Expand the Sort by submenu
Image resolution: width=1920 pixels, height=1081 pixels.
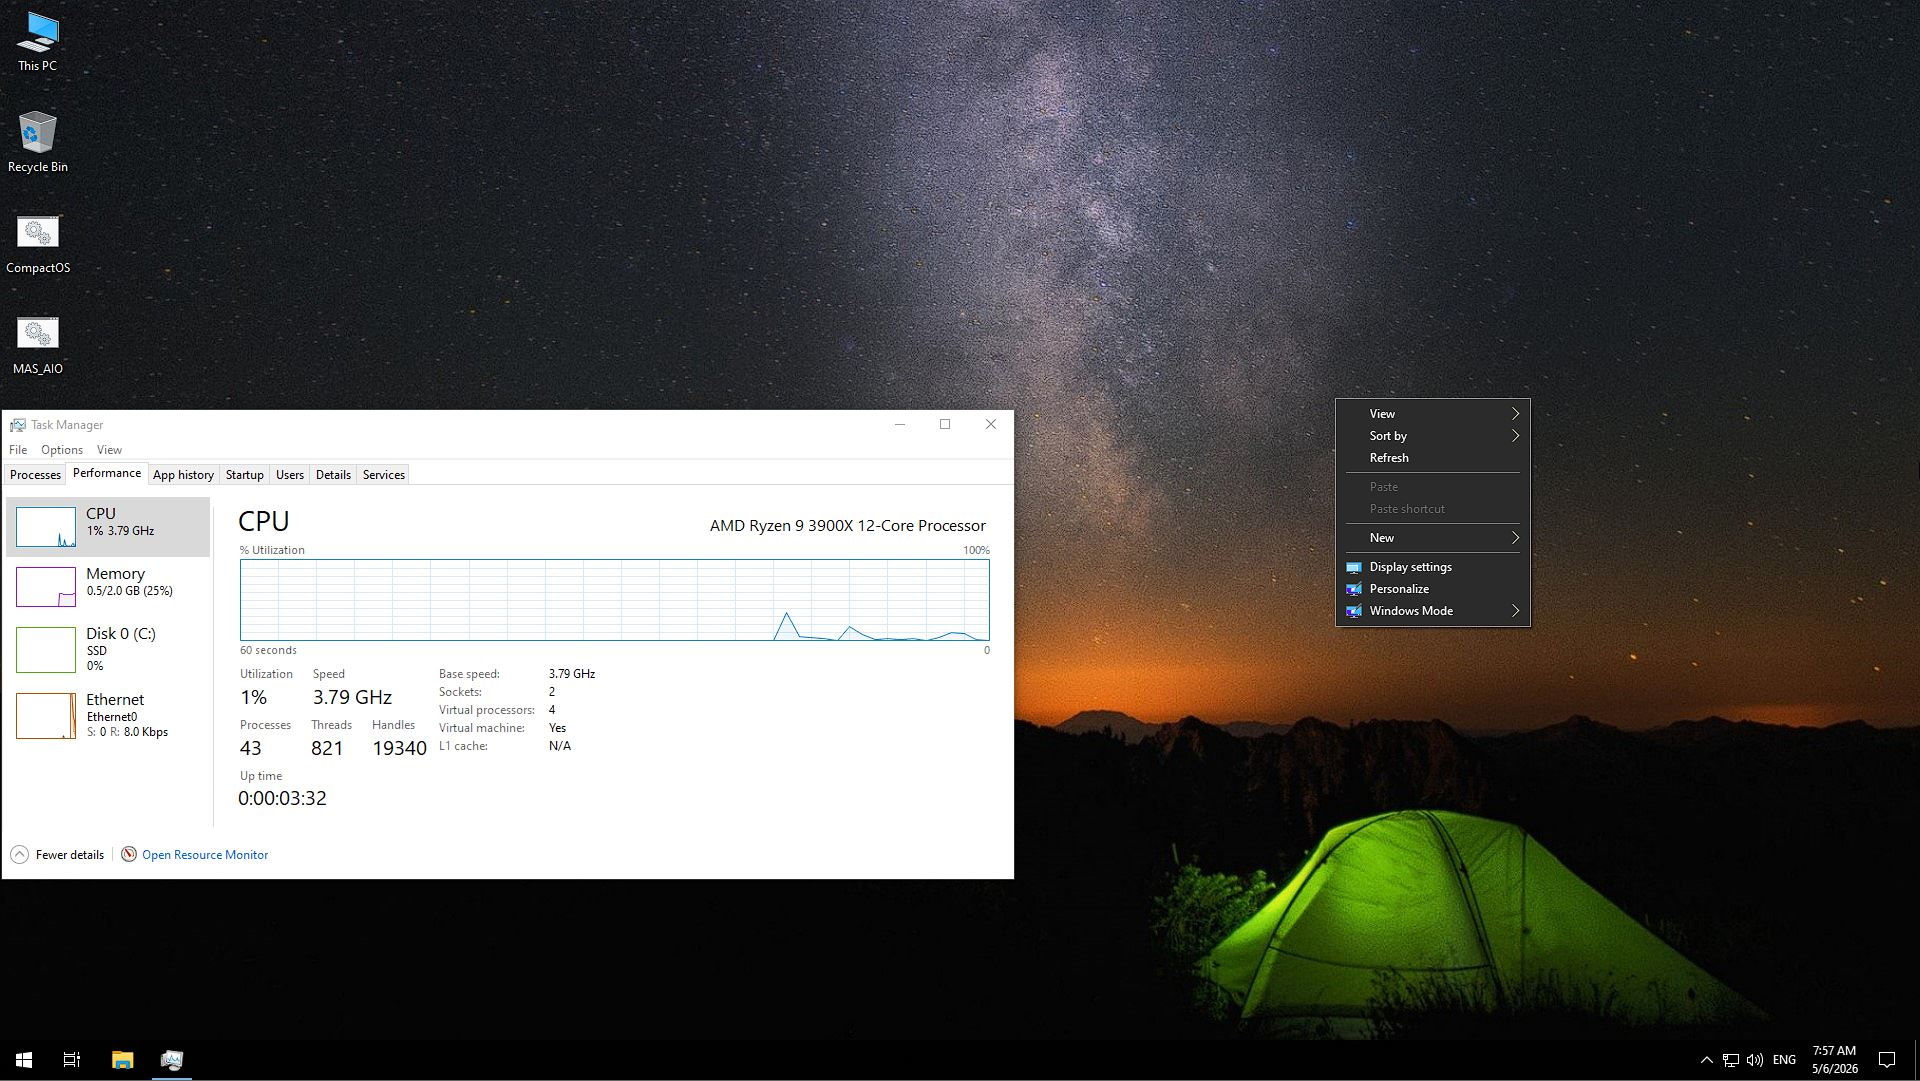[1433, 436]
